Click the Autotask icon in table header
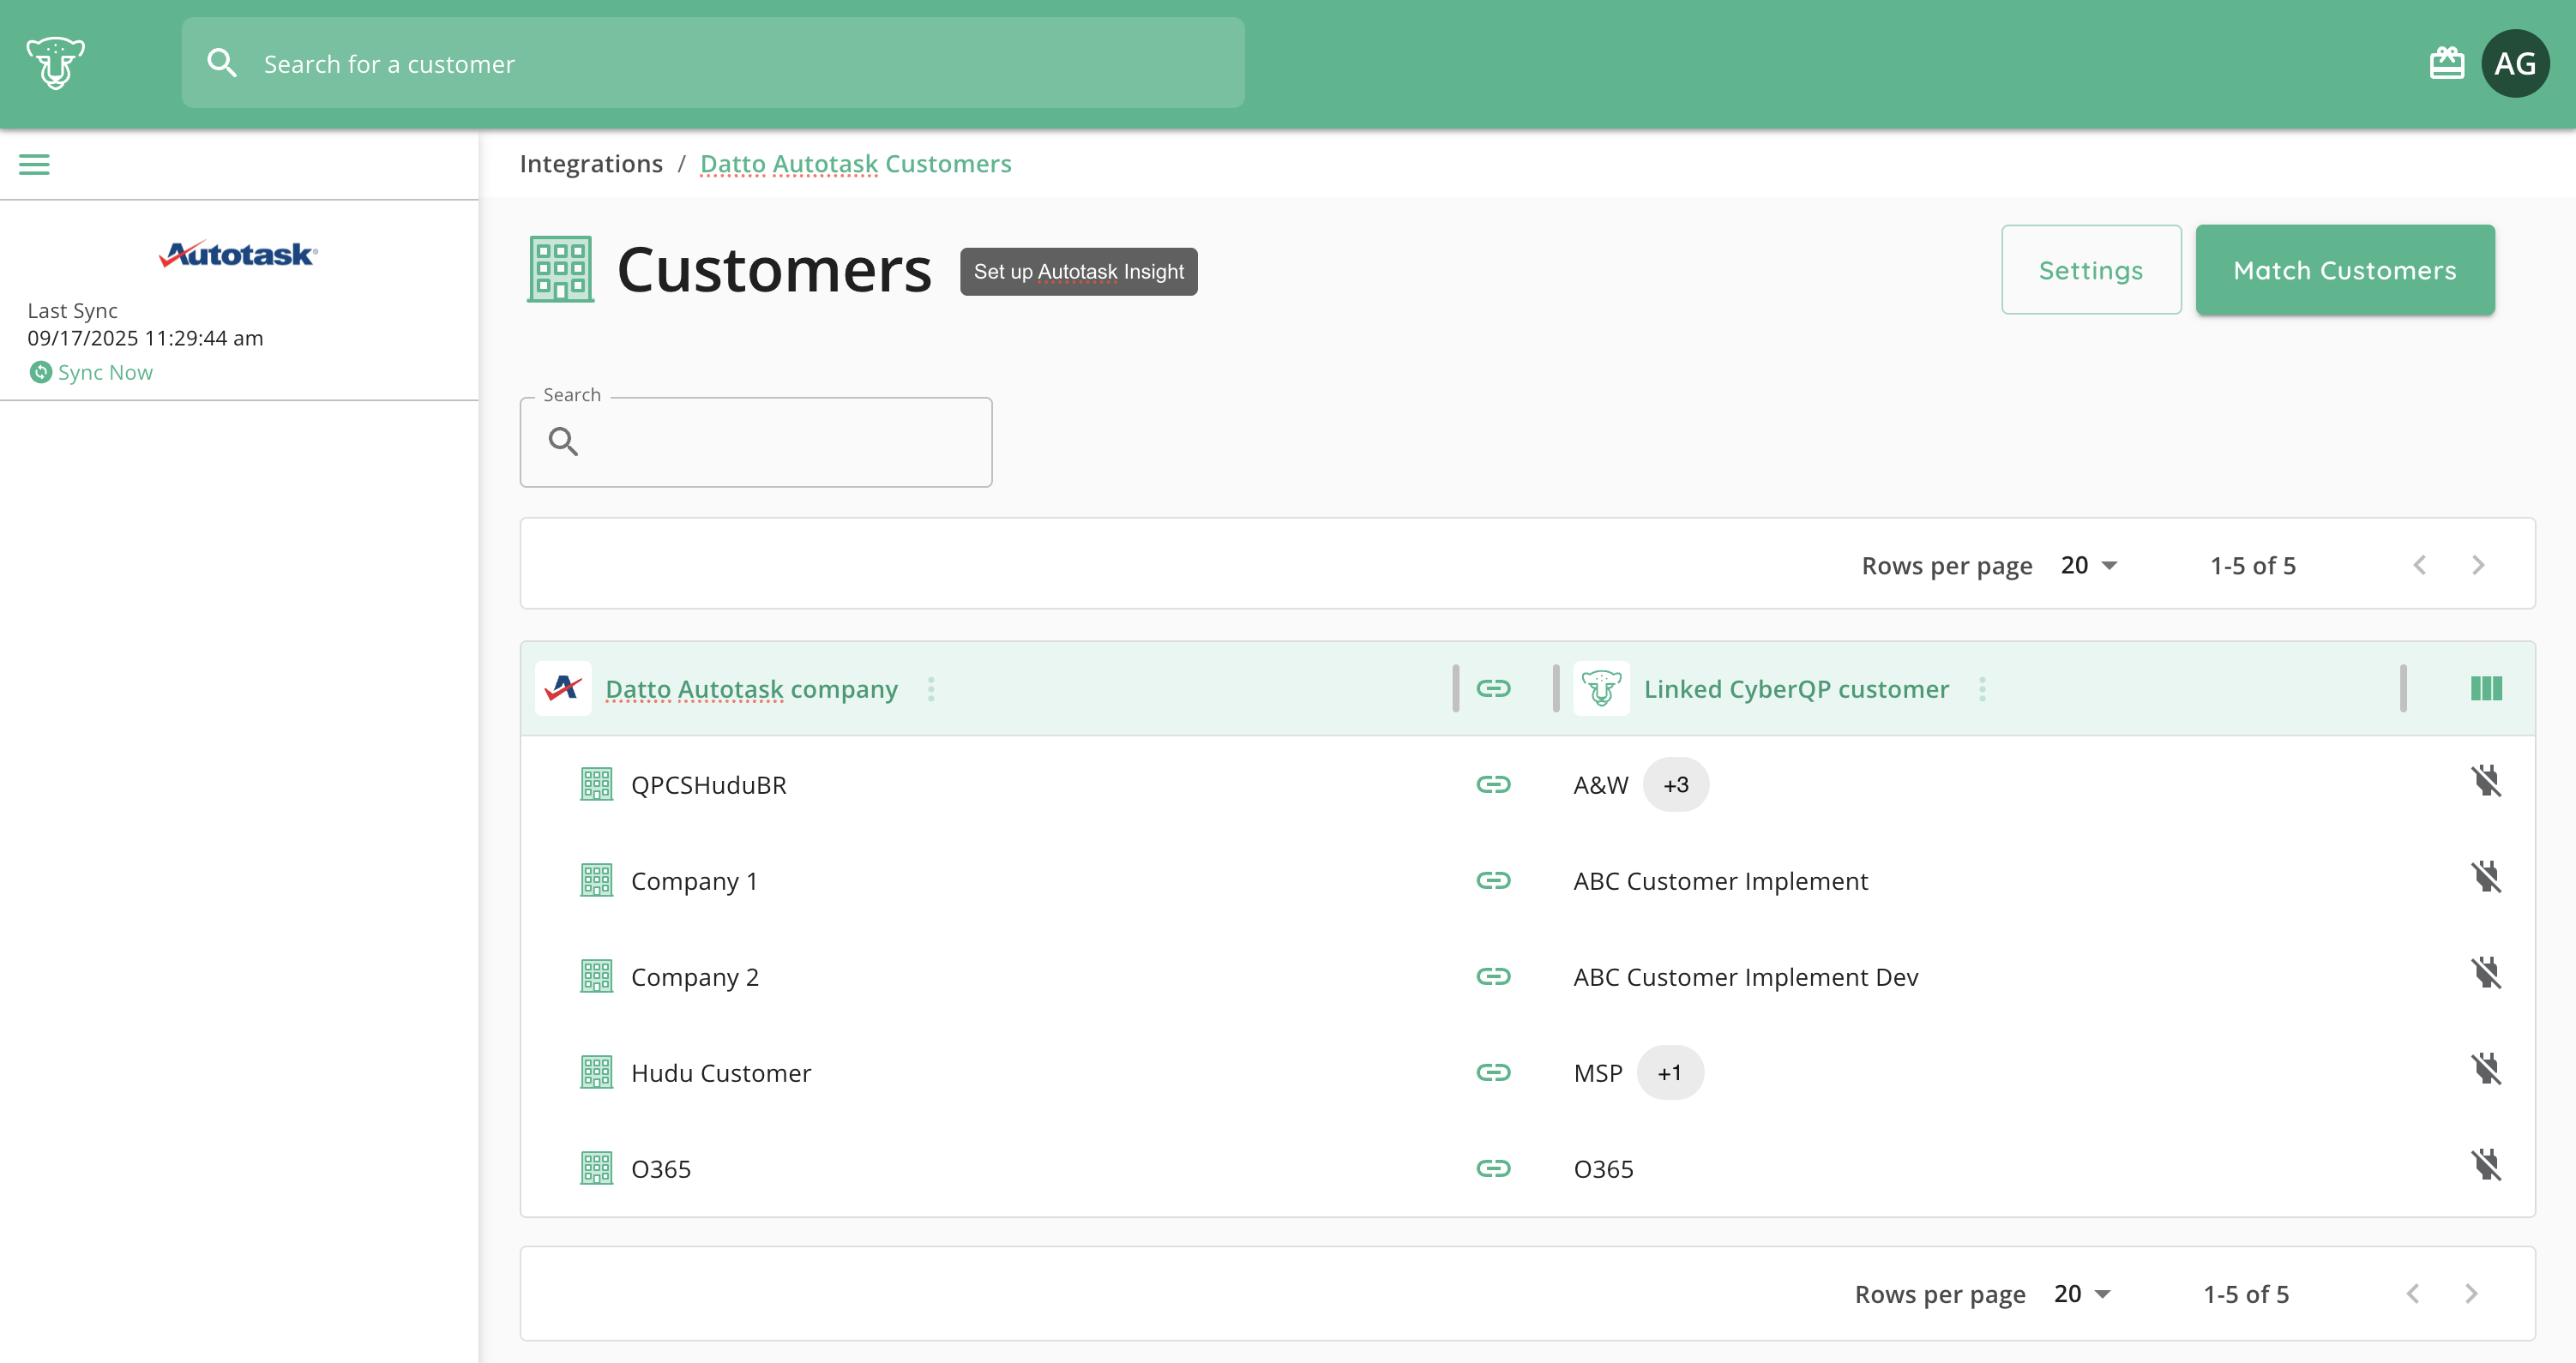This screenshot has width=2576, height=1363. 563,688
